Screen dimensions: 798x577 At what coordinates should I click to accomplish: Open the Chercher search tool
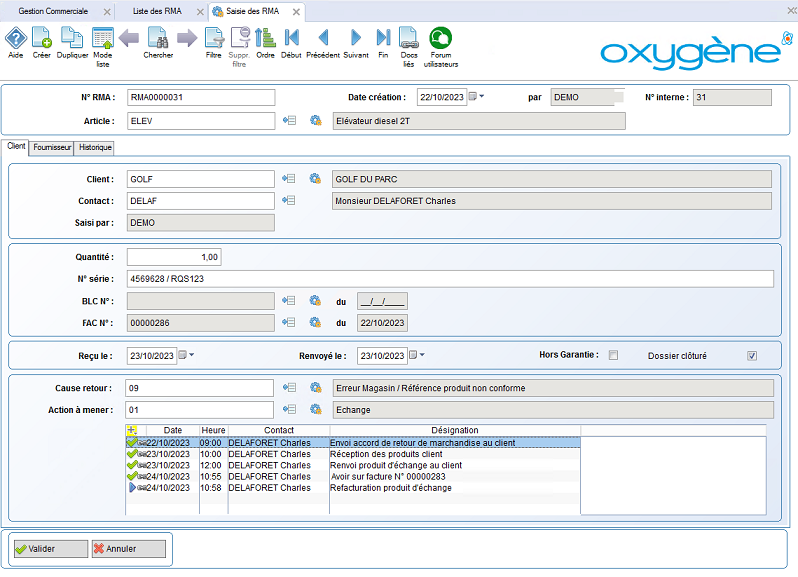coord(158,38)
